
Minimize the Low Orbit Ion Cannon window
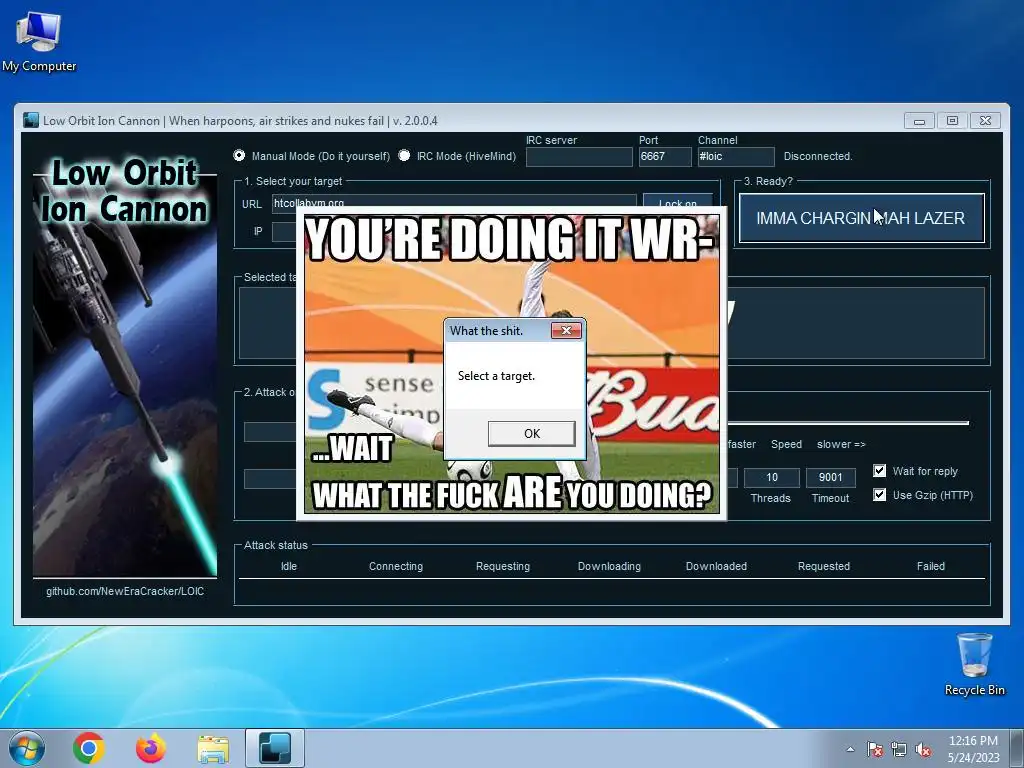[x=920, y=121]
